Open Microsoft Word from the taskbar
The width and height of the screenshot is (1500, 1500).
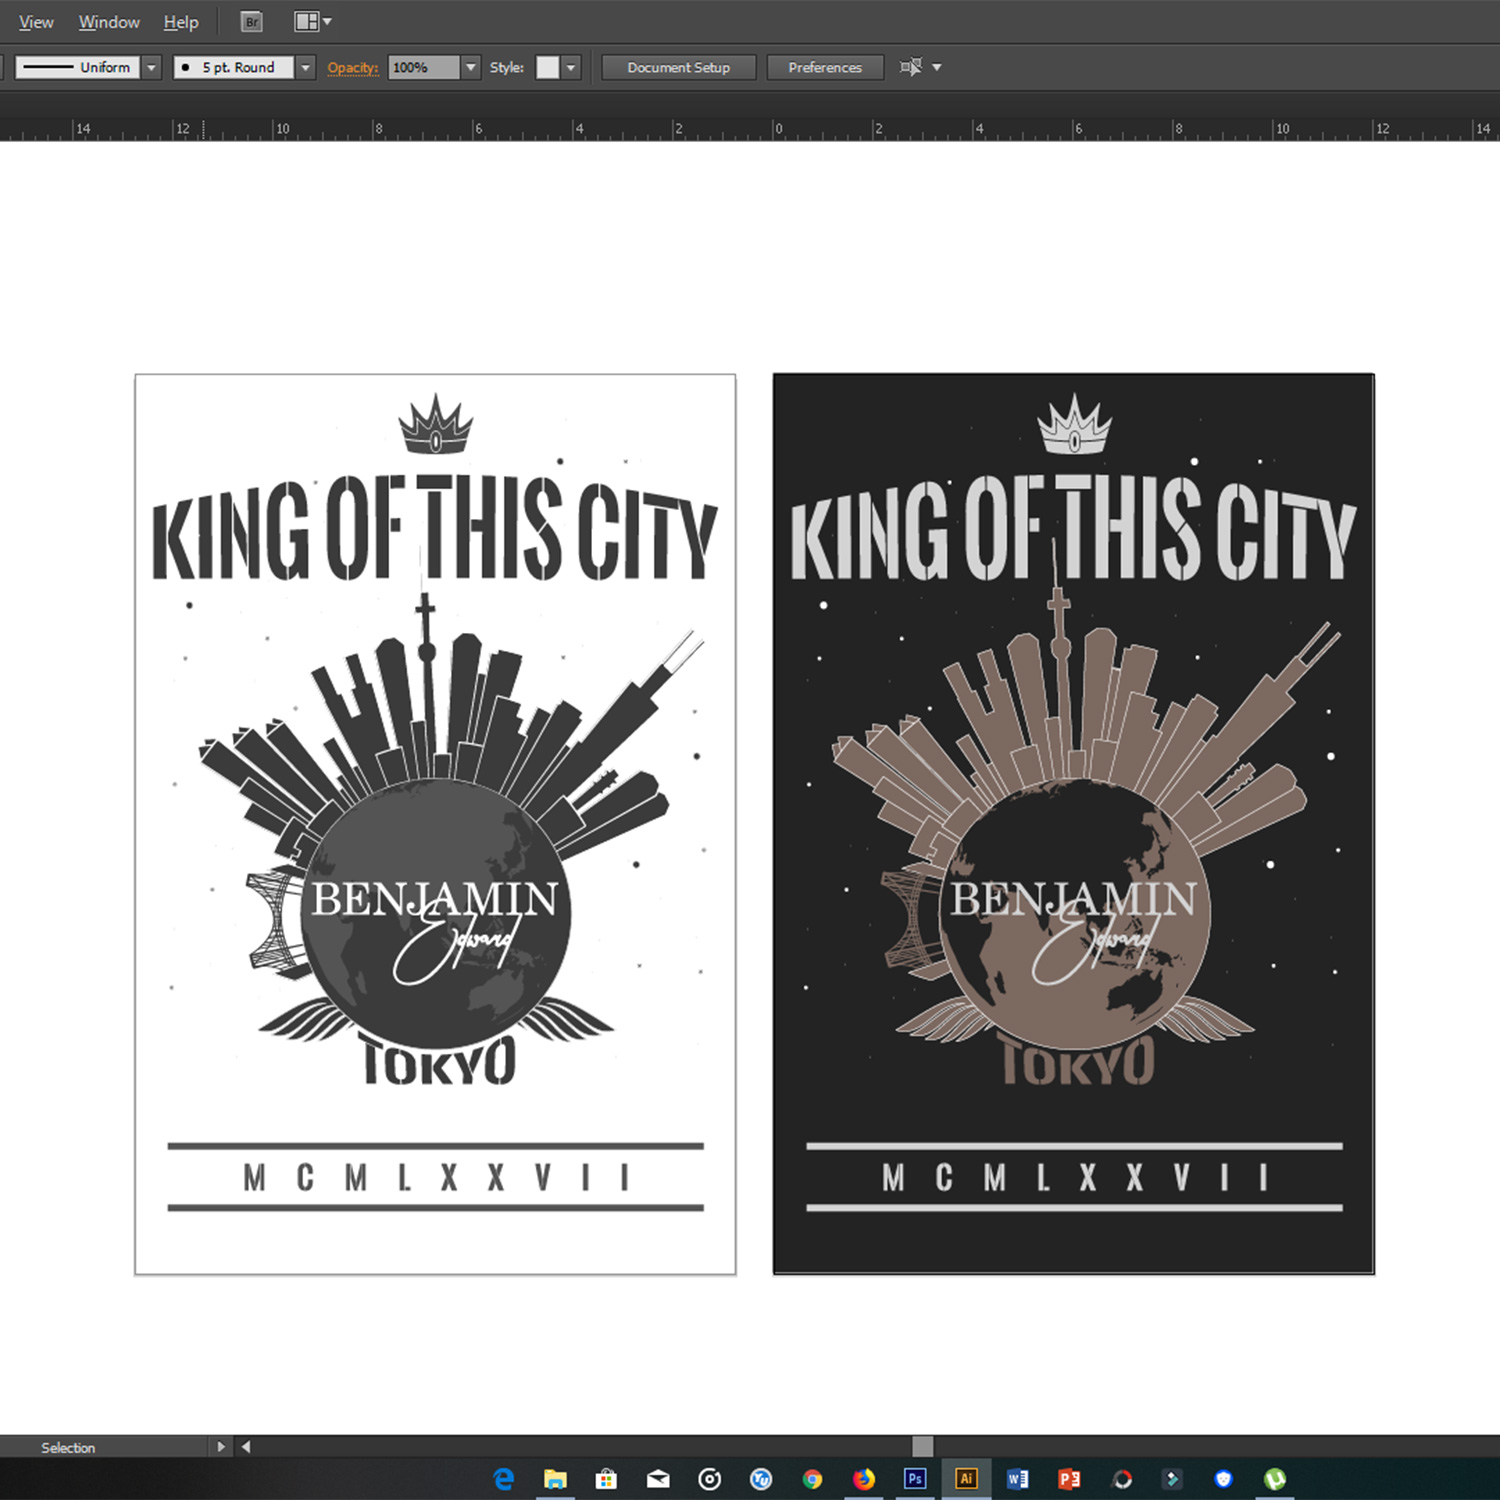[1017, 1478]
